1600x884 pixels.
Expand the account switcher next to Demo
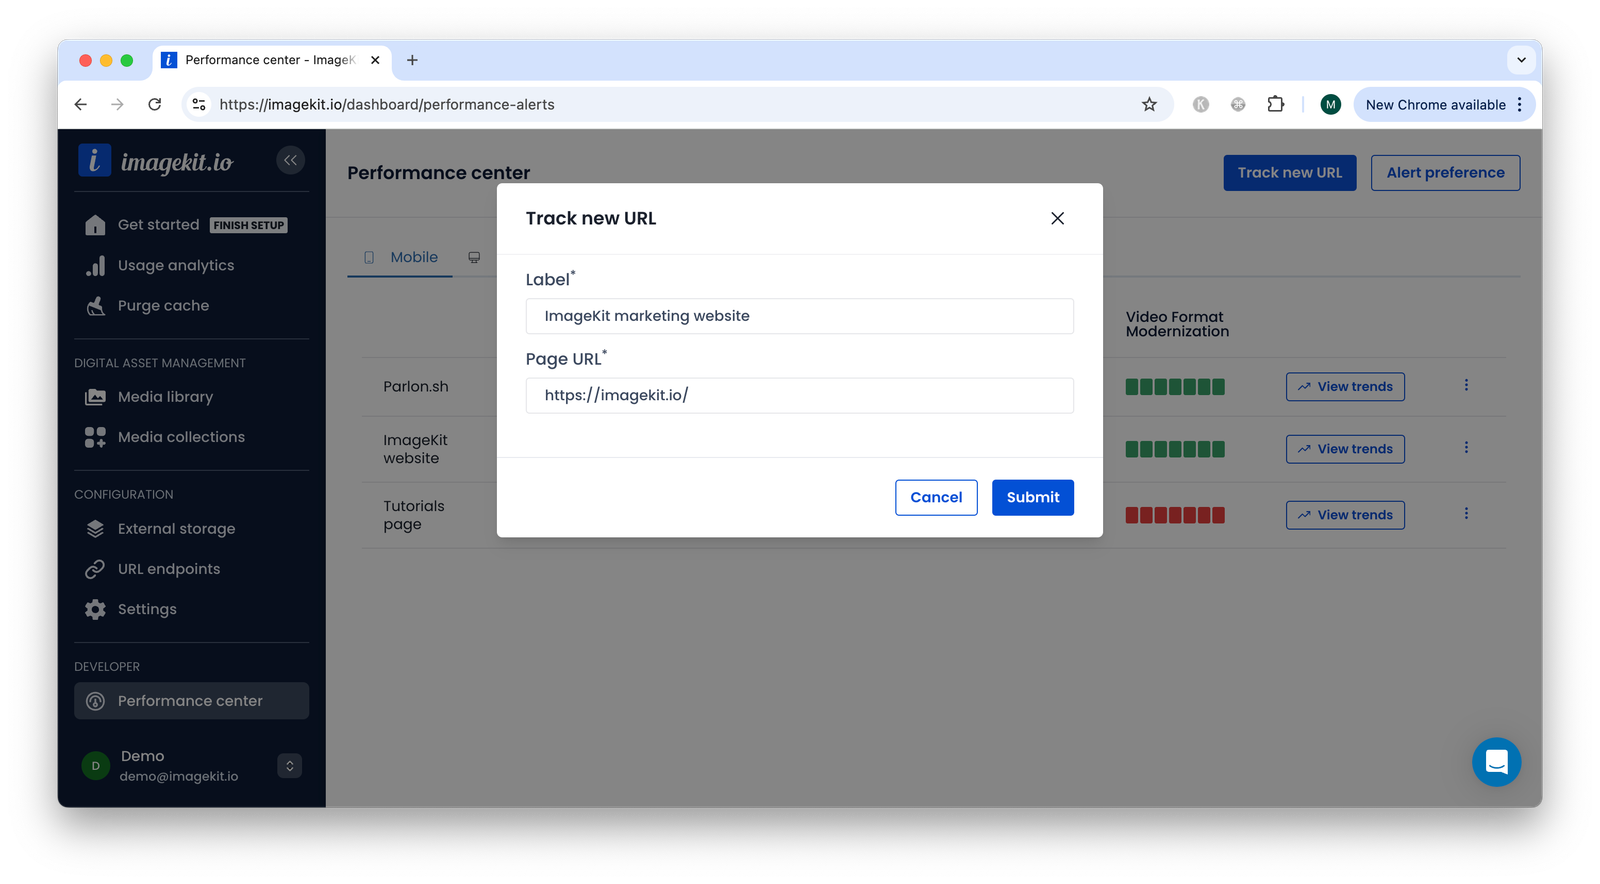pos(290,766)
